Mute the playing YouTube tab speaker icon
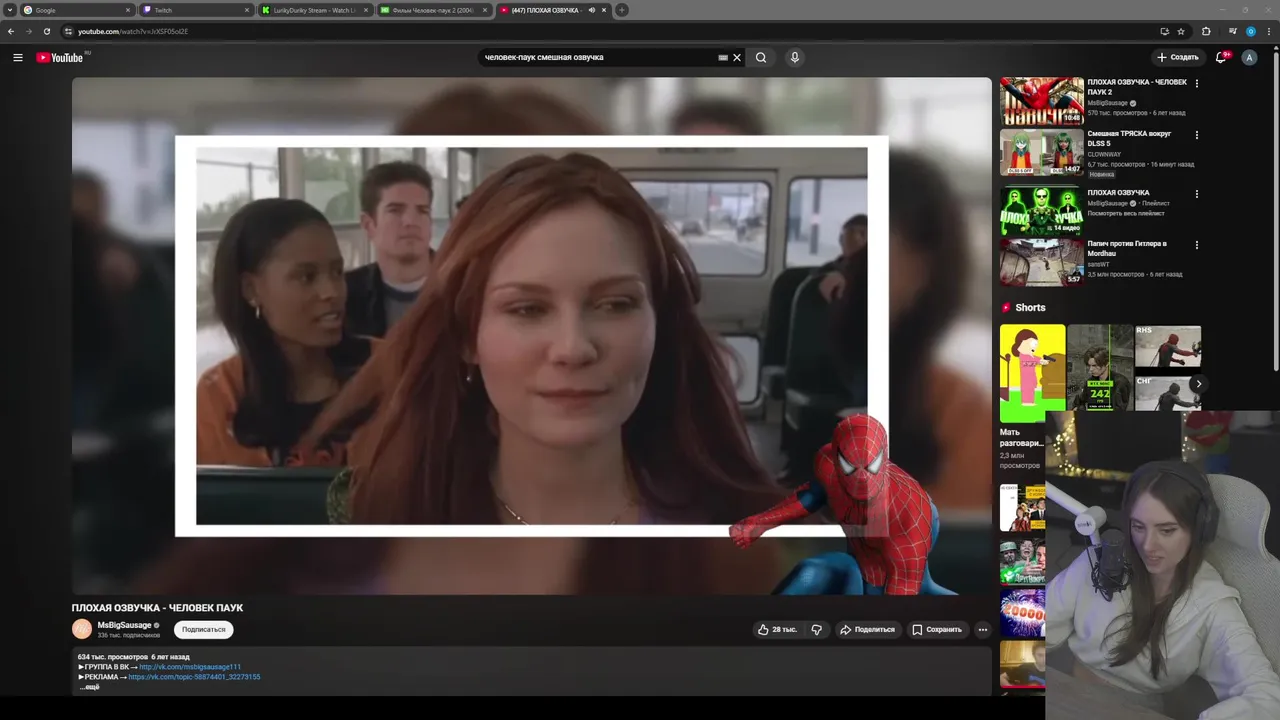This screenshot has height=720, width=1280. [x=592, y=10]
